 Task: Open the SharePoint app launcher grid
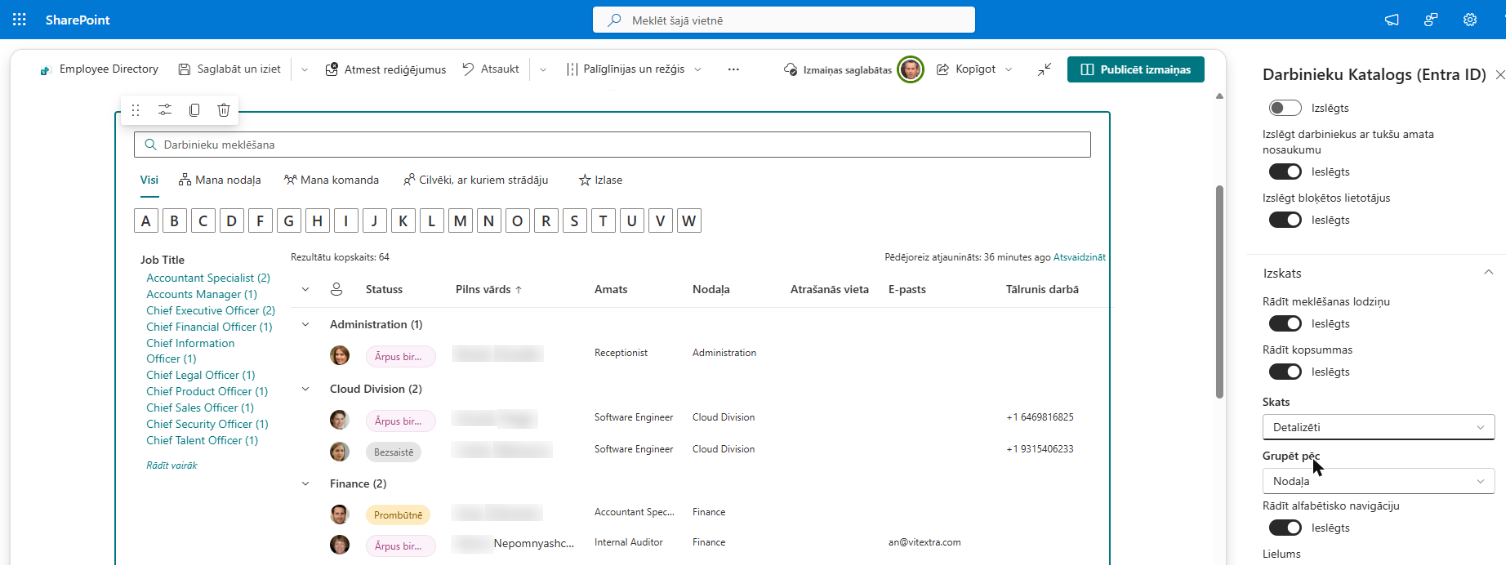pyautogui.click(x=19, y=19)
